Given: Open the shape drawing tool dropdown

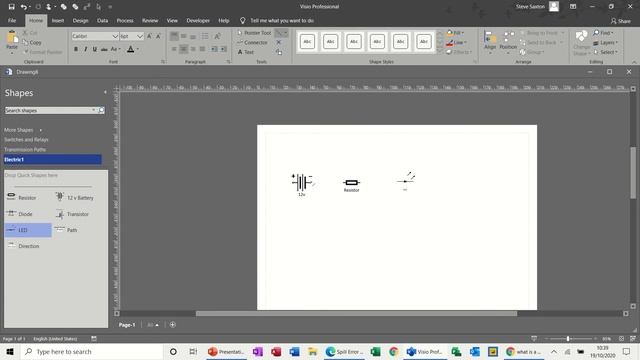Looking at the screenshot, I should pyautogui.click(x=281, y=33).
